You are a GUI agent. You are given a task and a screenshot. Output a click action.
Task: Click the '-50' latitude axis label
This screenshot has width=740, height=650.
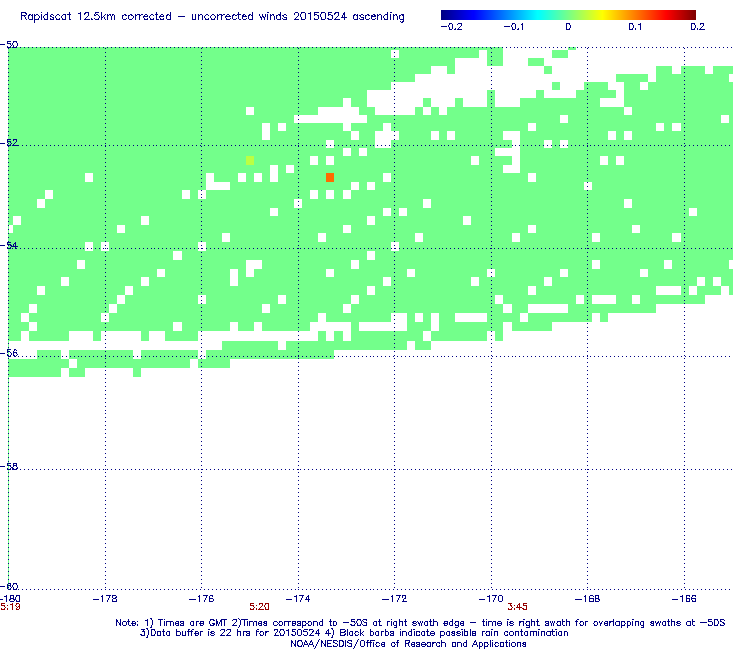[9, 45]
